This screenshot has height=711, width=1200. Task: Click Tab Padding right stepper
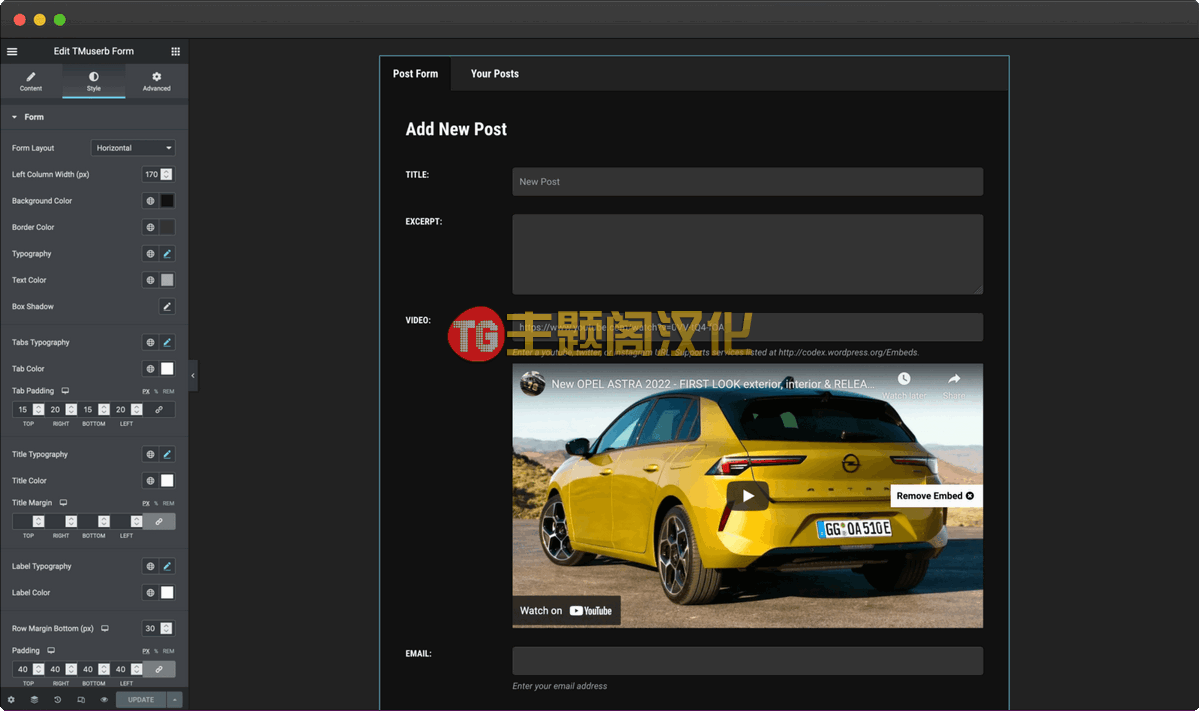click(71, 410)
